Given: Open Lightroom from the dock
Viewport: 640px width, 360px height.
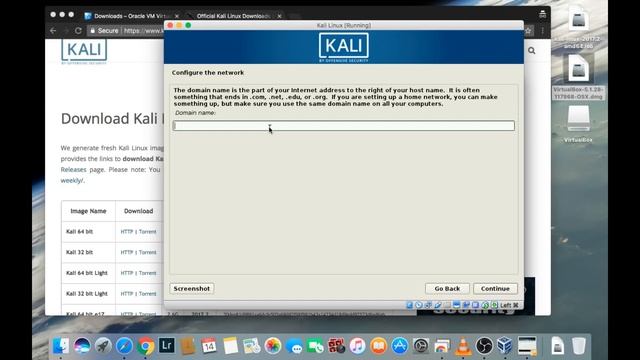Looking at the screenshot, I should 167,345.
